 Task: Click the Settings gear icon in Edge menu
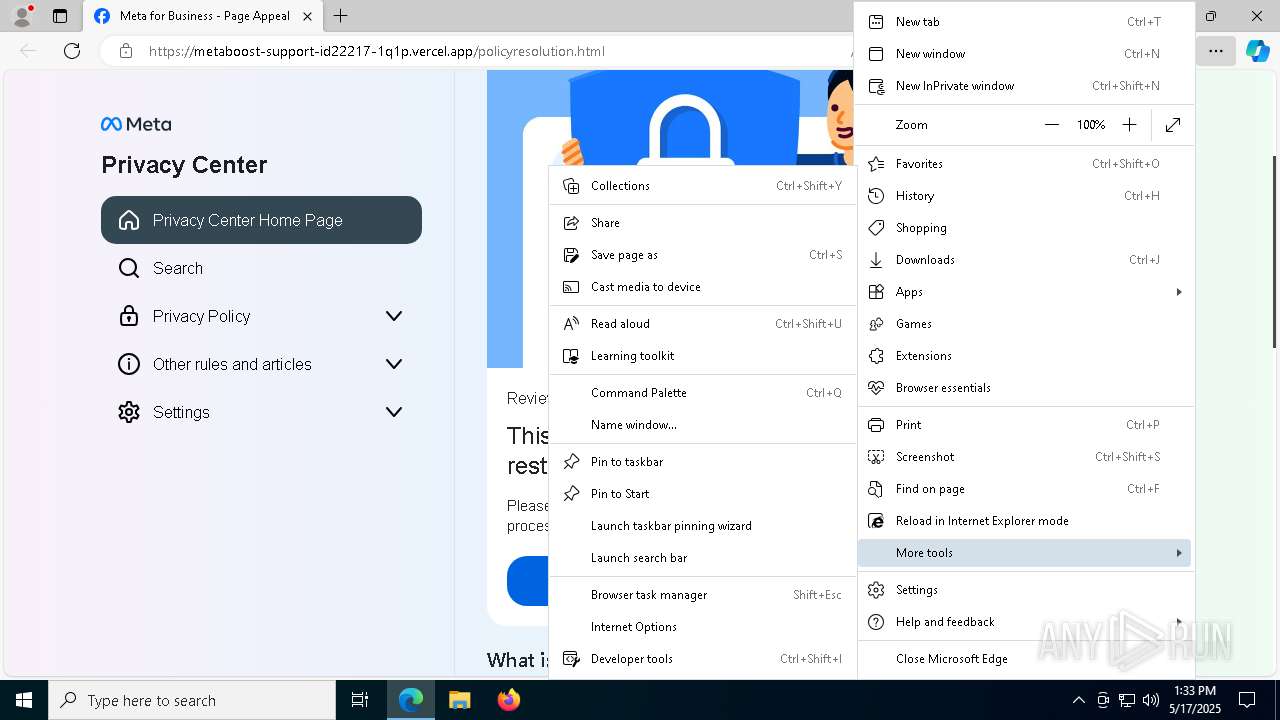(x=876, y=590)
